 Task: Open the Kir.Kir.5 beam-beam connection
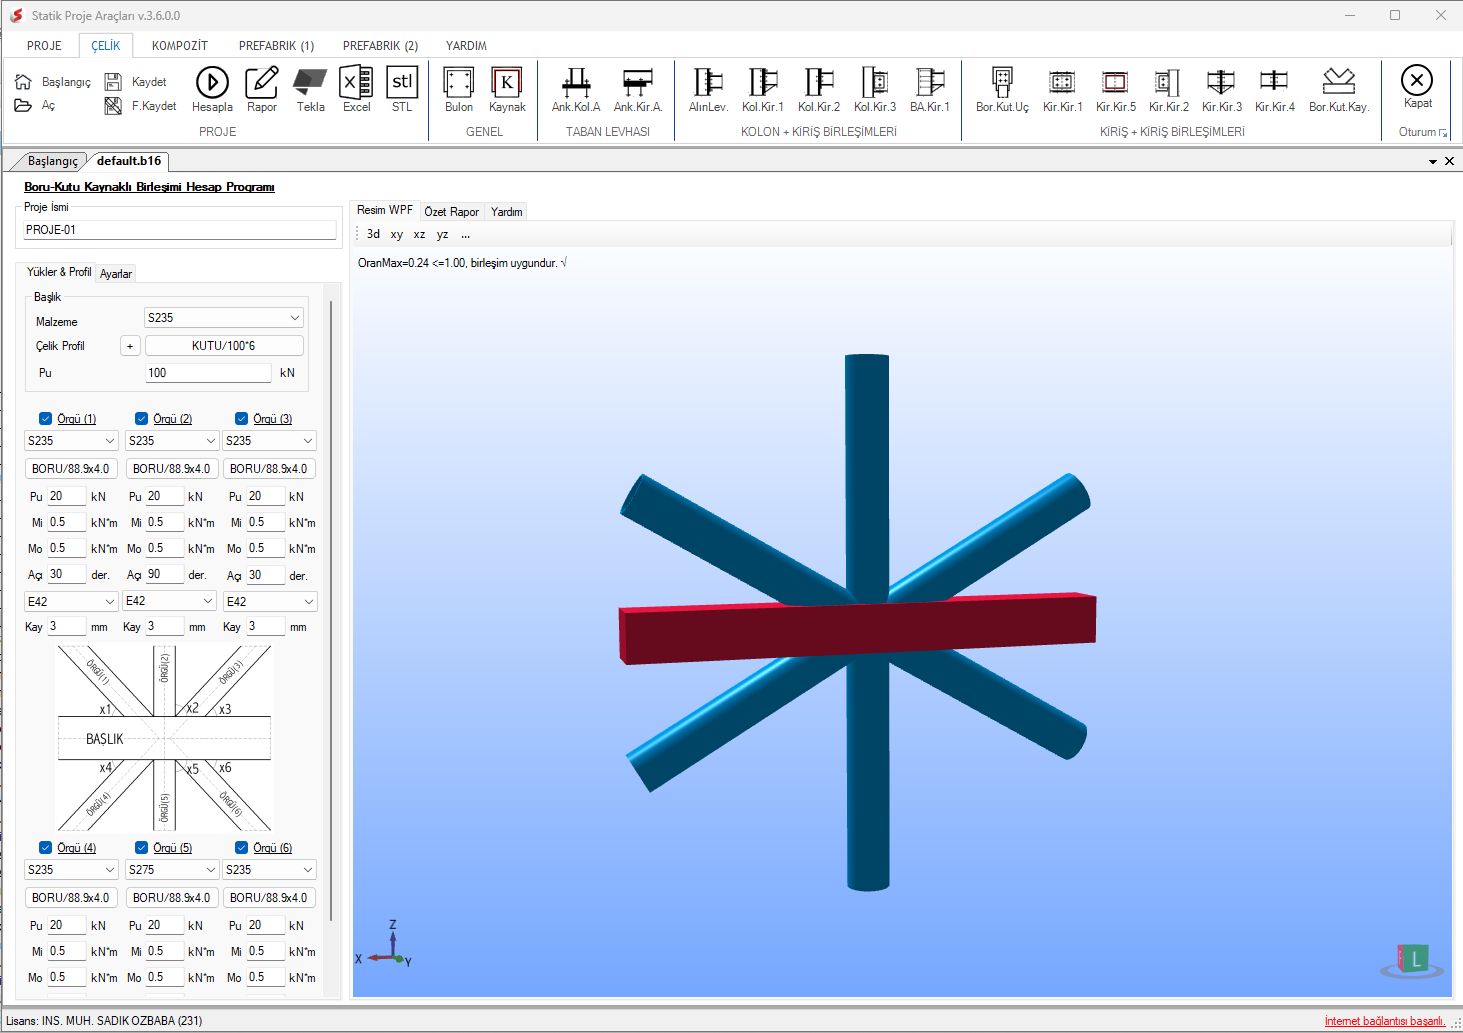point(1115,90)
